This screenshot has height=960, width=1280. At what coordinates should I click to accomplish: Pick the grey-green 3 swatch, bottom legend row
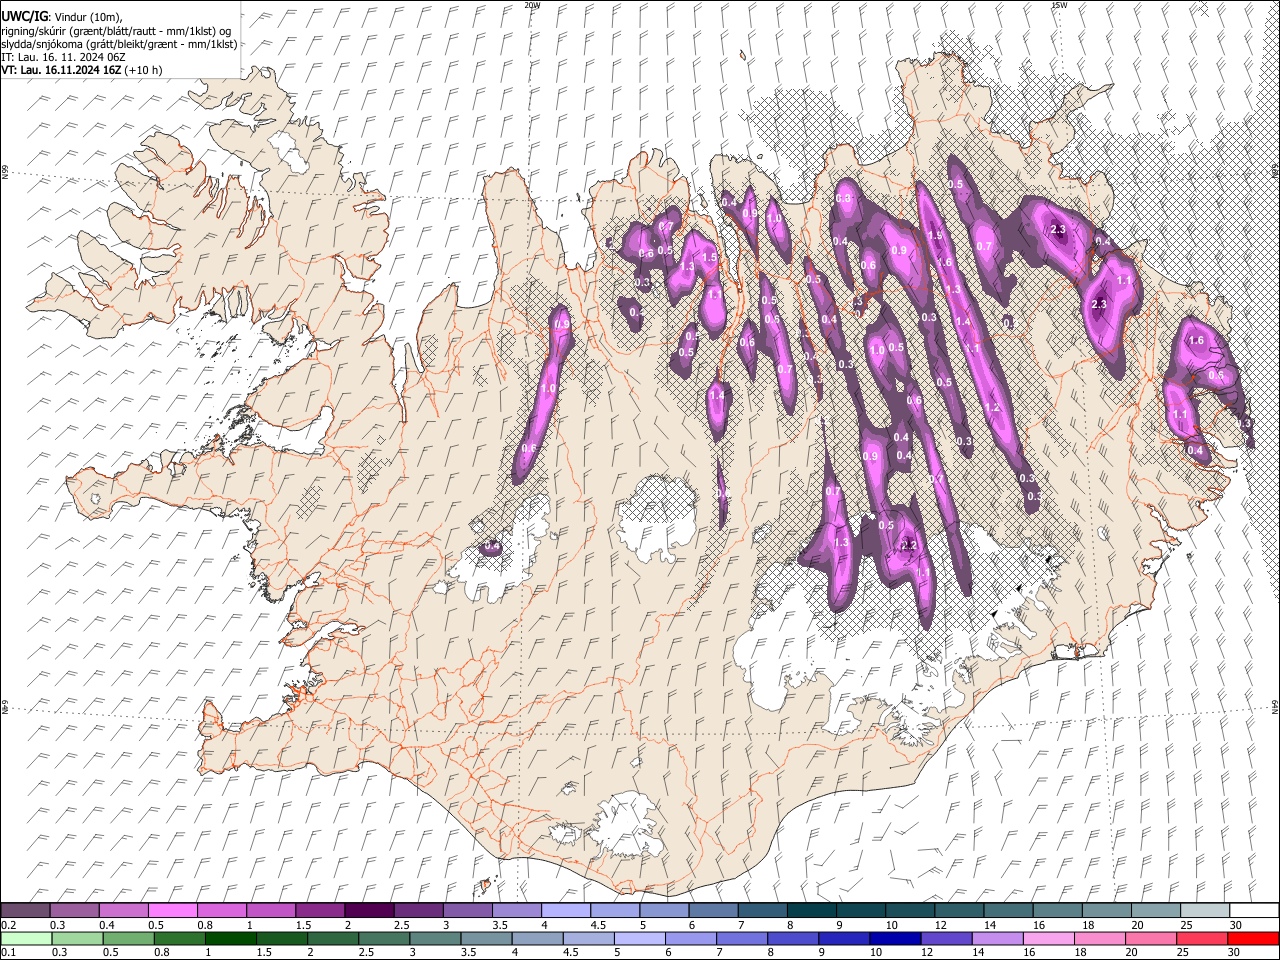click(x=435, y=938)
